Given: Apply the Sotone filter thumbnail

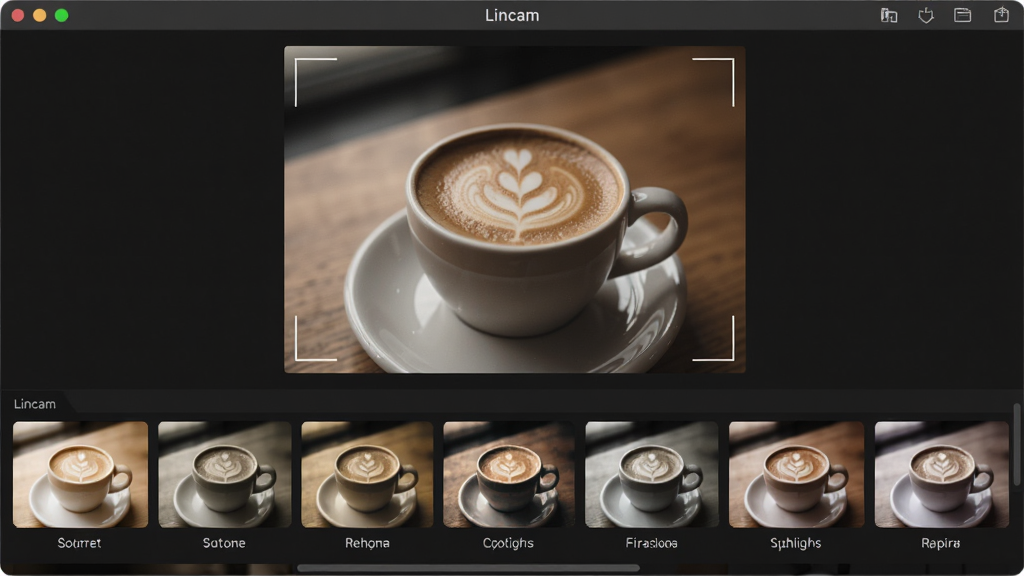Looking at the screenshot, I should [225, 474].
